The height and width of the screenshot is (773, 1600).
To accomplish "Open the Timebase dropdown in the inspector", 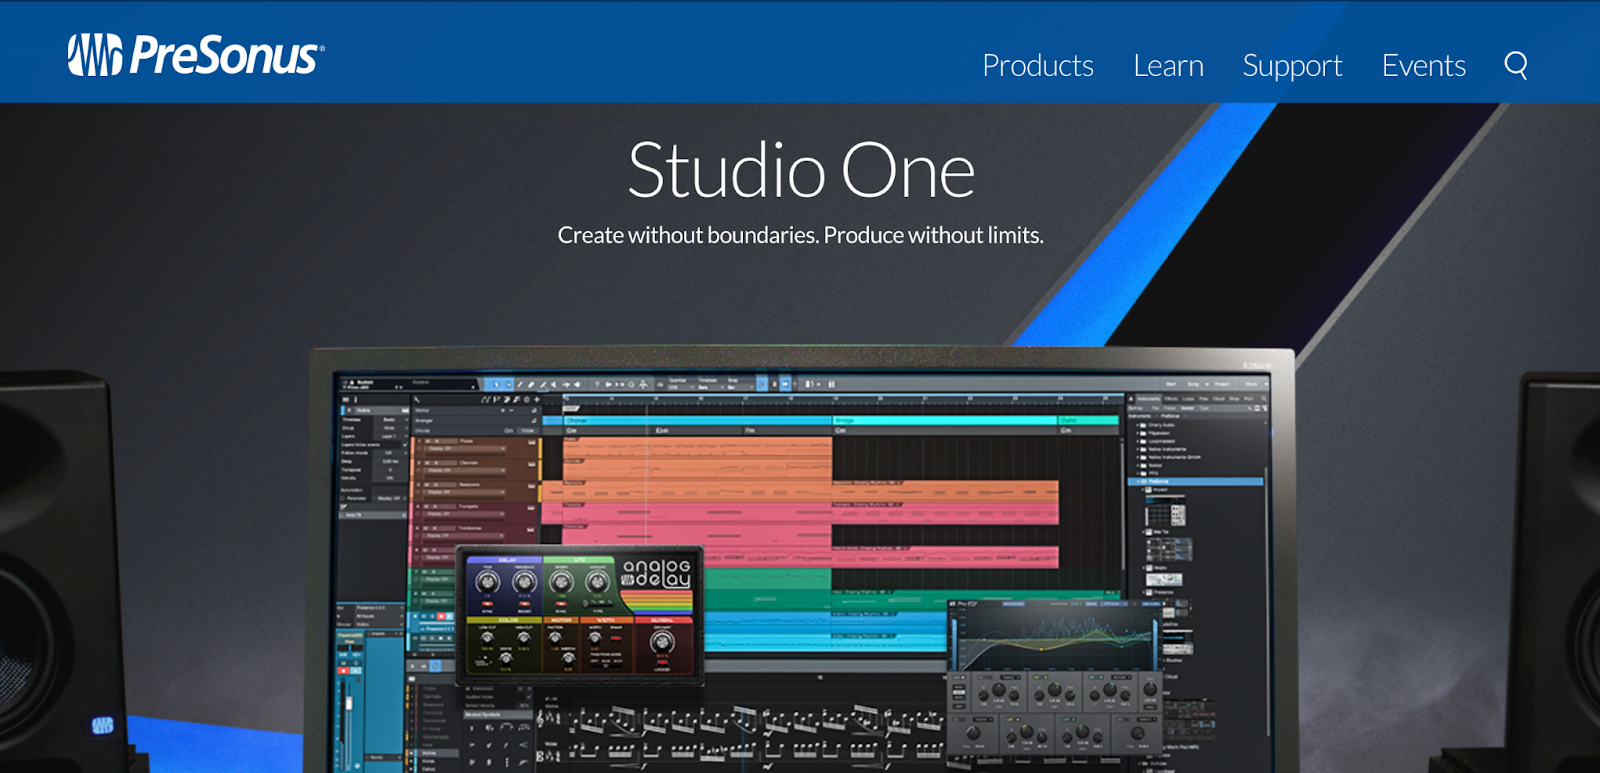I will tap(390, 420).
